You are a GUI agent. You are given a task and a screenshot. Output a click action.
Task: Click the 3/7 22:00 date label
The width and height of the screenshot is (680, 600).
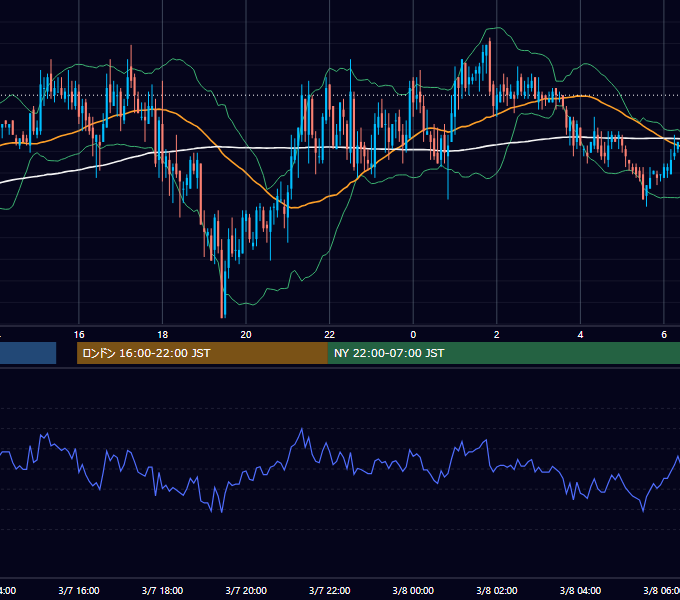[x=330, y=590]
